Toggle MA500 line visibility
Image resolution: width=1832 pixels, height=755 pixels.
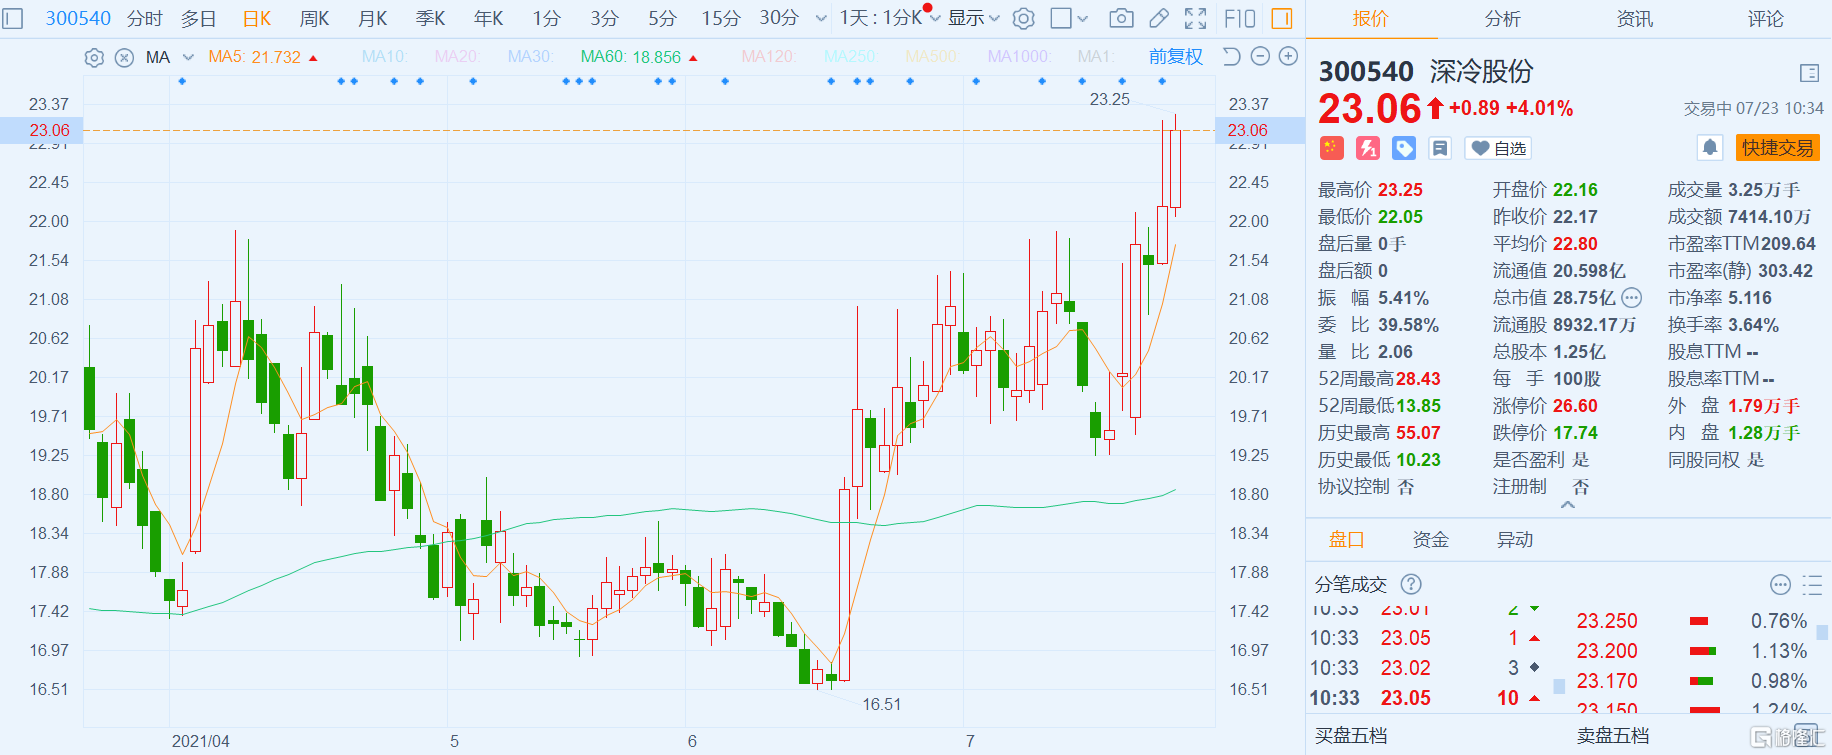[932, 57]
